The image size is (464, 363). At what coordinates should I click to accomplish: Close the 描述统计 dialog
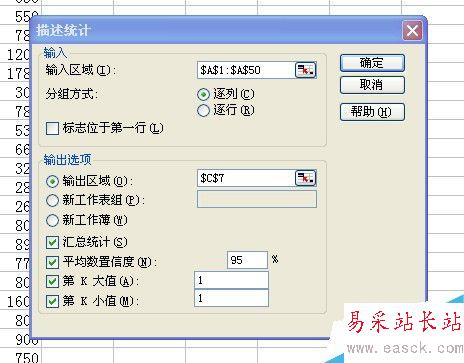(412, 31)
